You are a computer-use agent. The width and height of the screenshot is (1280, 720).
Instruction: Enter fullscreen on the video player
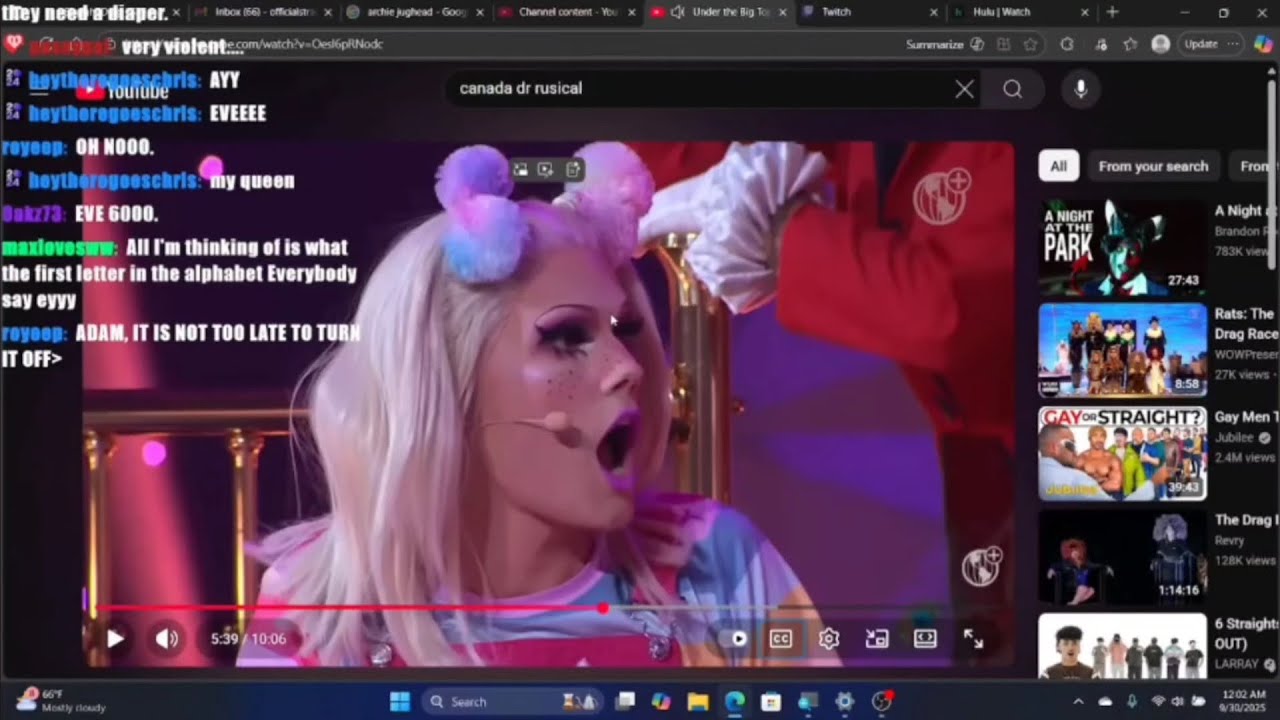pos(973,639)
